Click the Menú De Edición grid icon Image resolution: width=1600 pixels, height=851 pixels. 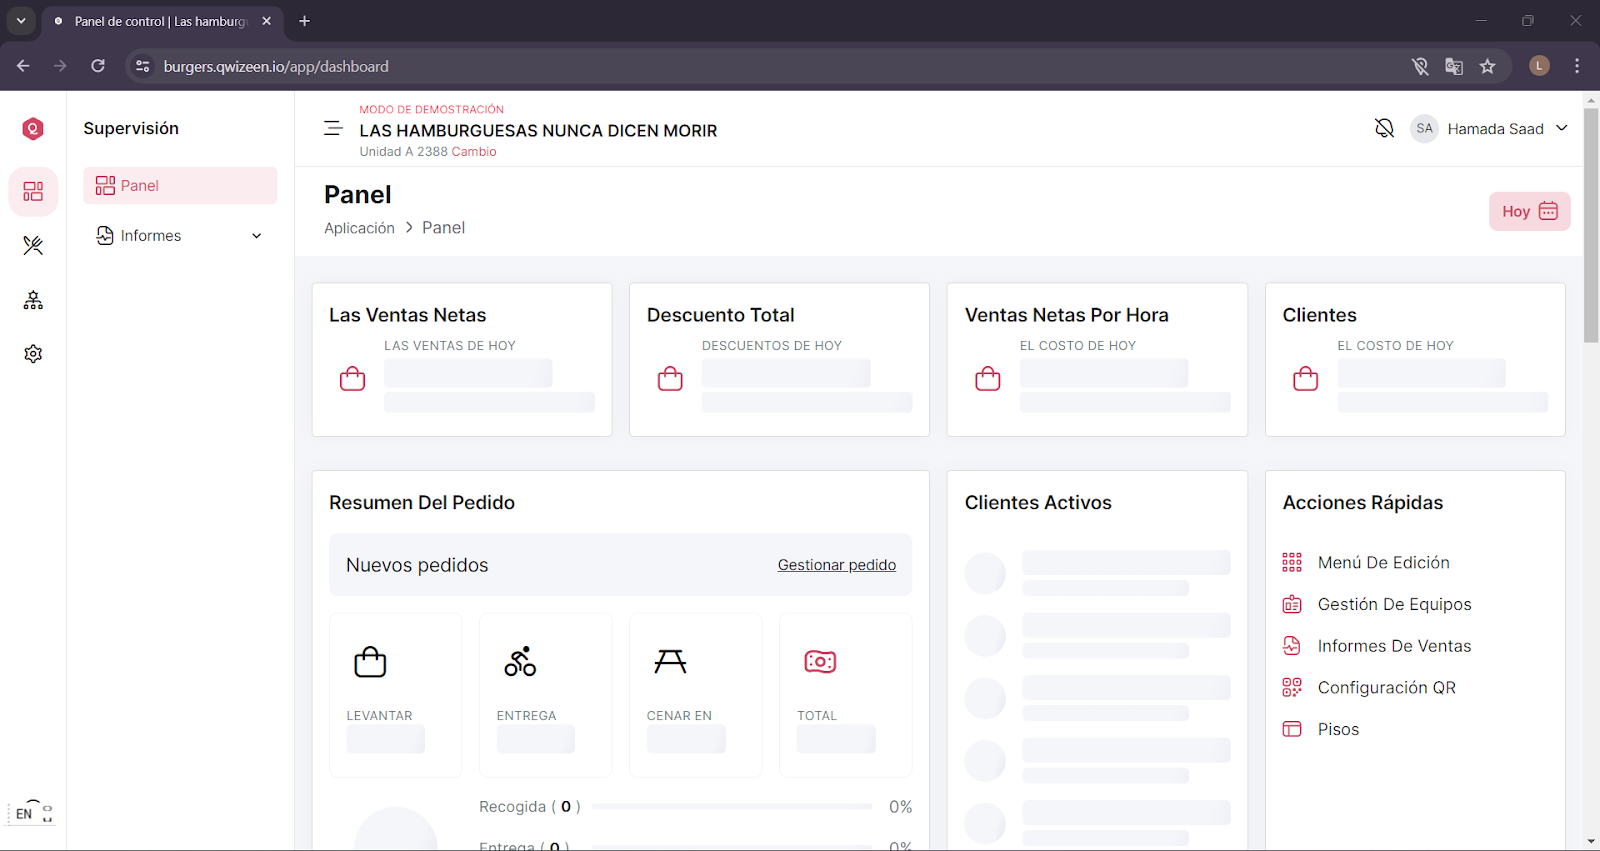(x=1292, y=562)
